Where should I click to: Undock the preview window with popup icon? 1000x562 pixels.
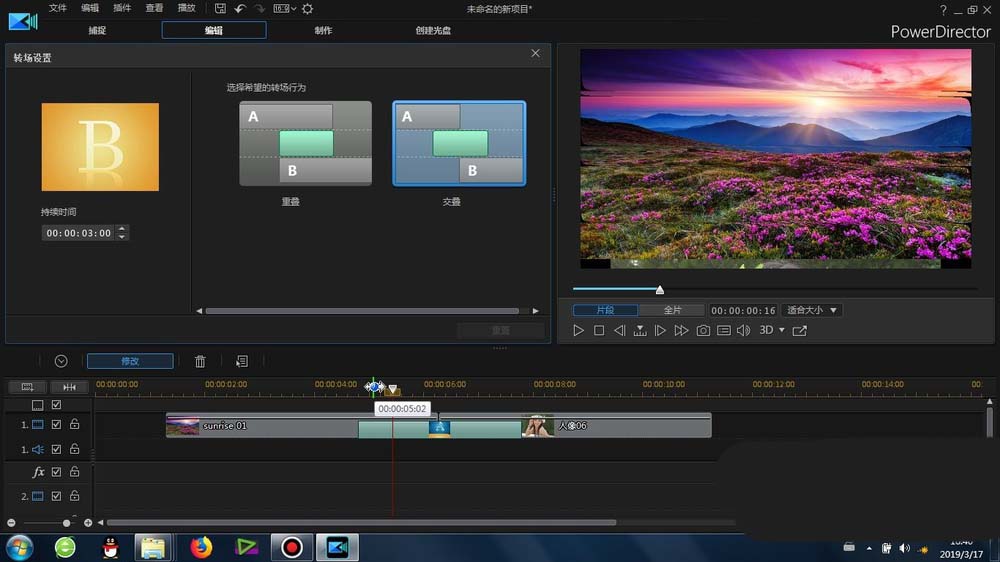tap(800, 331)
